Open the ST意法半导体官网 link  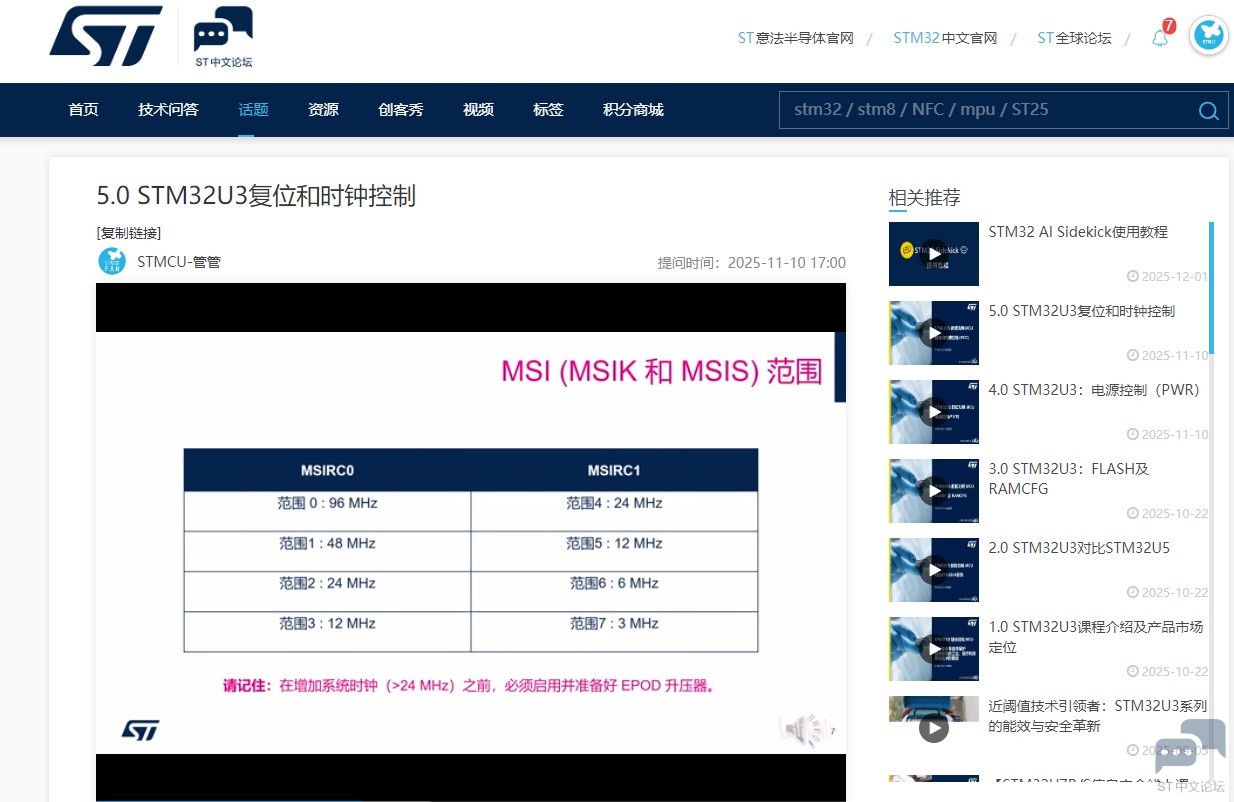pos(795,38)
